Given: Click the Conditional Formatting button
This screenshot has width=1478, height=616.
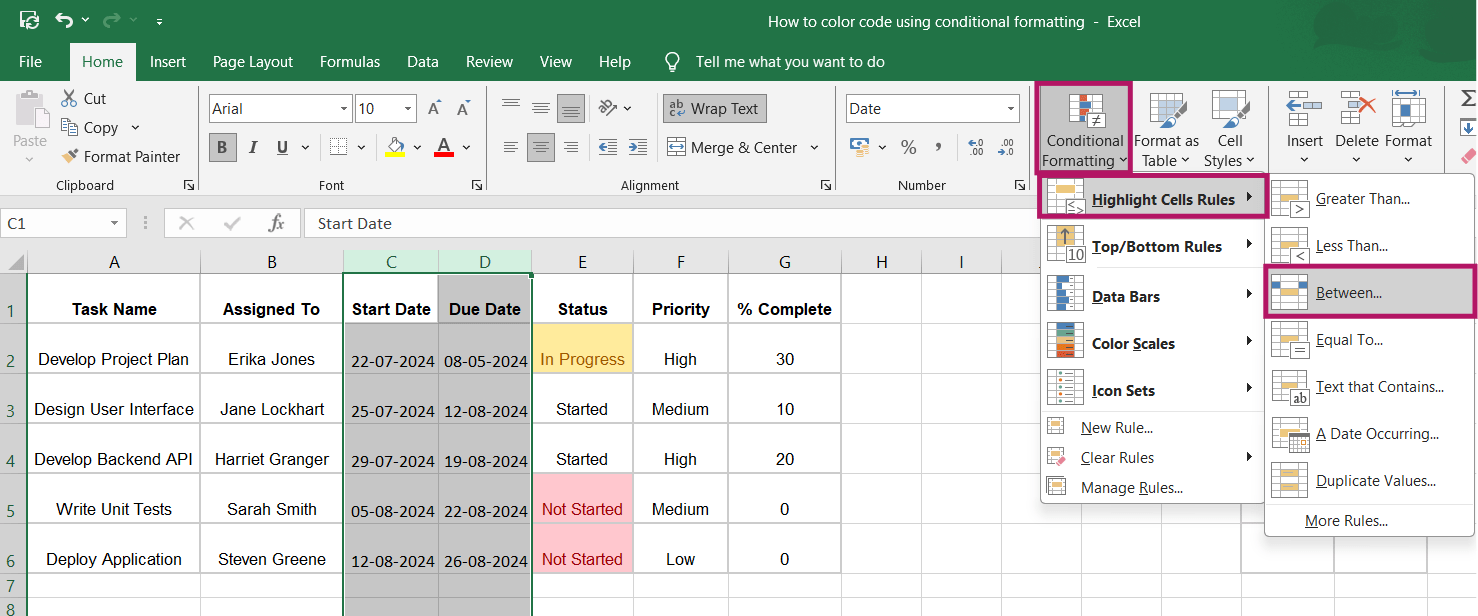Looking at the screenshot, I should (x=1085, y=131).
